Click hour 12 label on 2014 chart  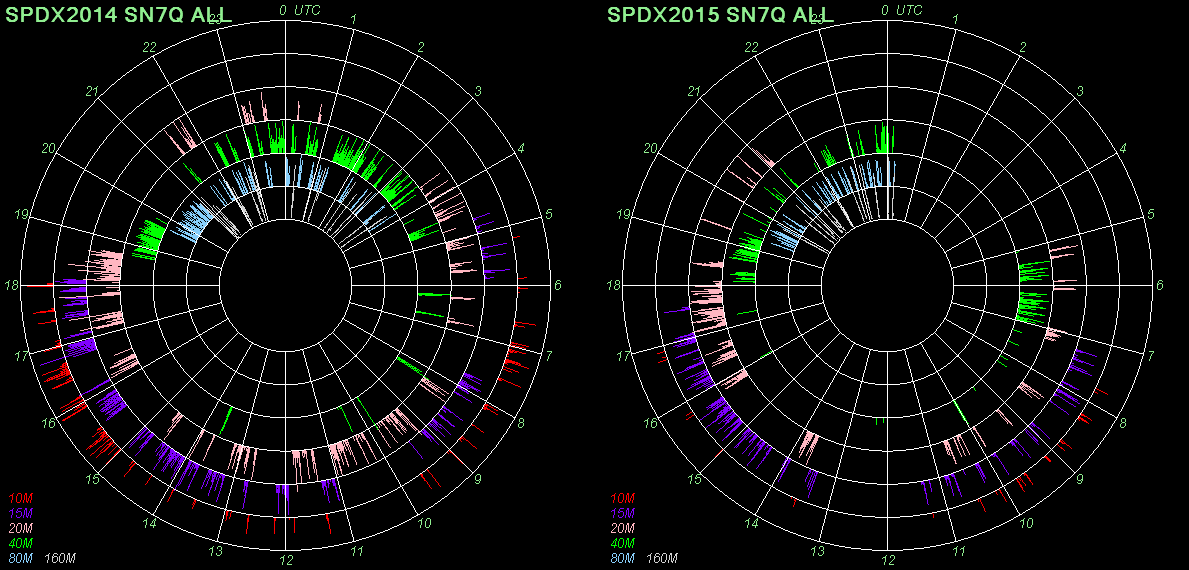click(286, 560)
